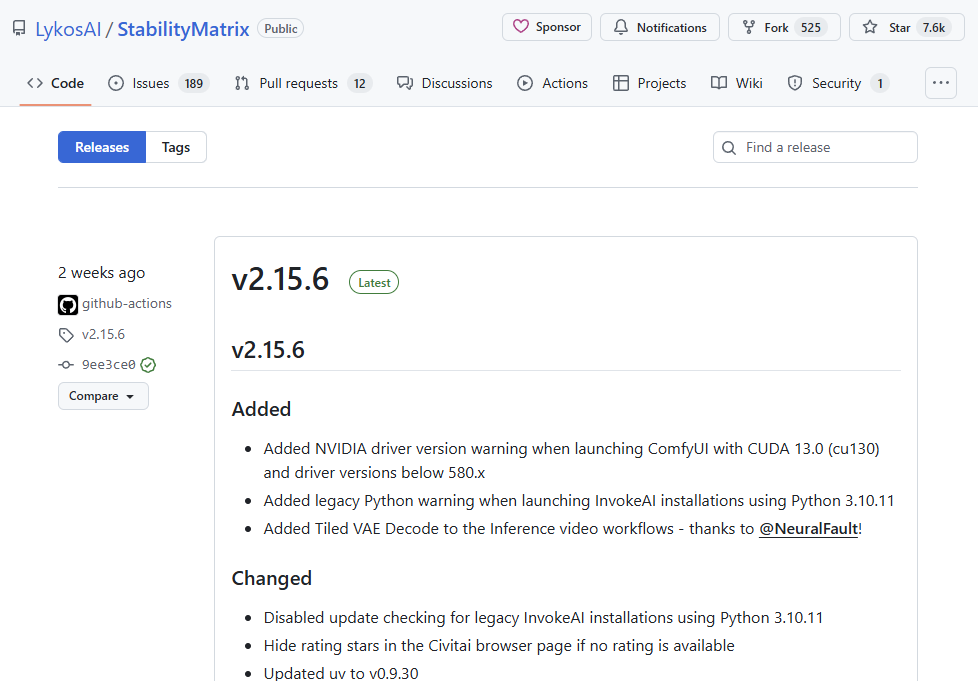Open the overflow menu with three dots

940,83
